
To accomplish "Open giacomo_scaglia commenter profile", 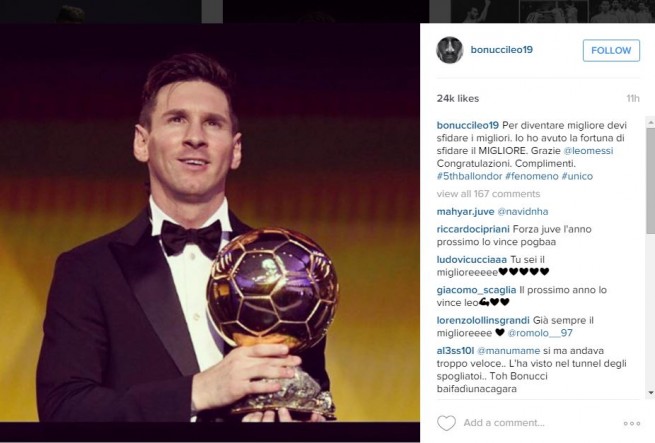I will [x=476, y=290].
